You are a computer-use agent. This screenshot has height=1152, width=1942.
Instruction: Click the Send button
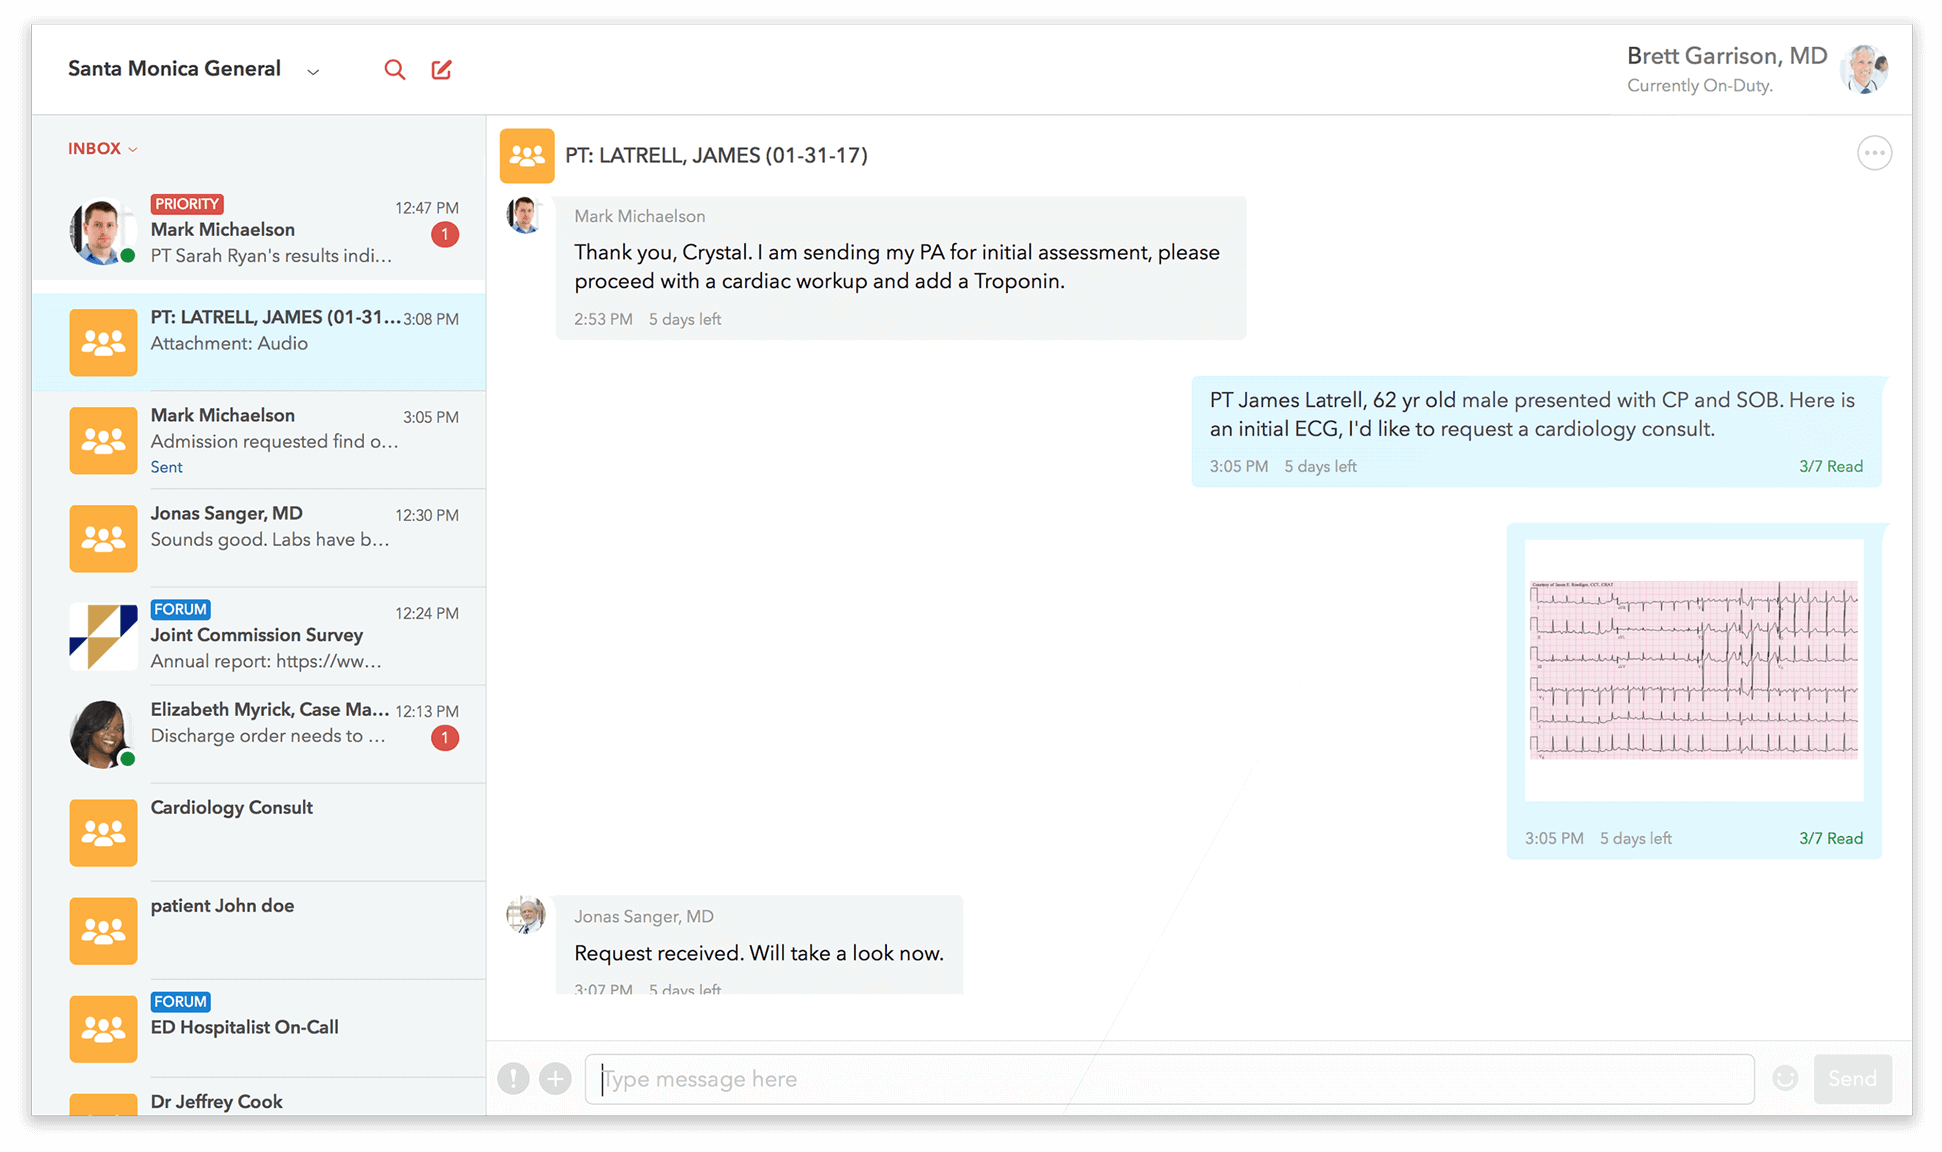(1852, 1079)
